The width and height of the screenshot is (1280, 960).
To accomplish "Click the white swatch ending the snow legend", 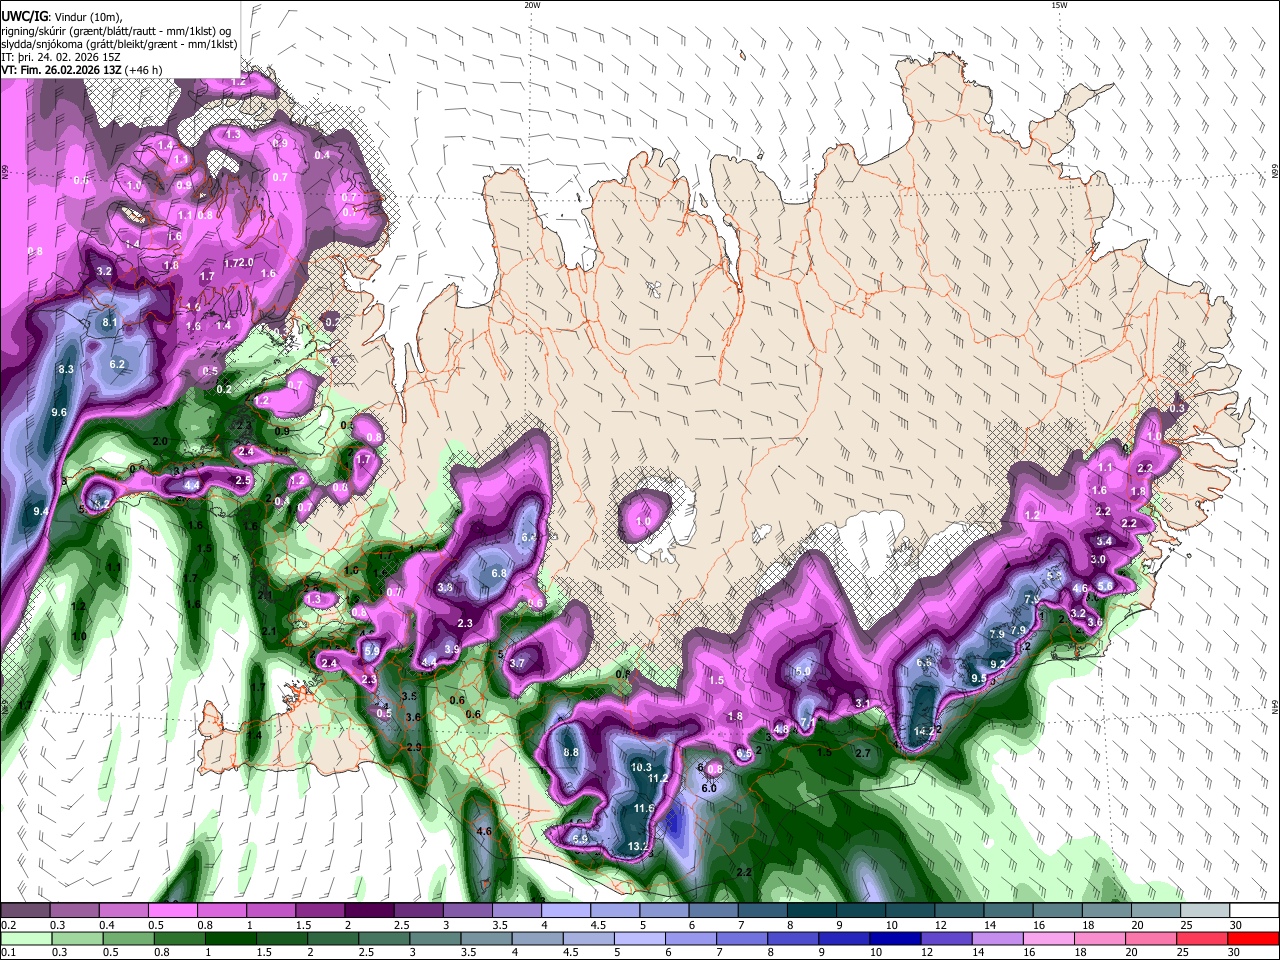I will click(1253, 911).
